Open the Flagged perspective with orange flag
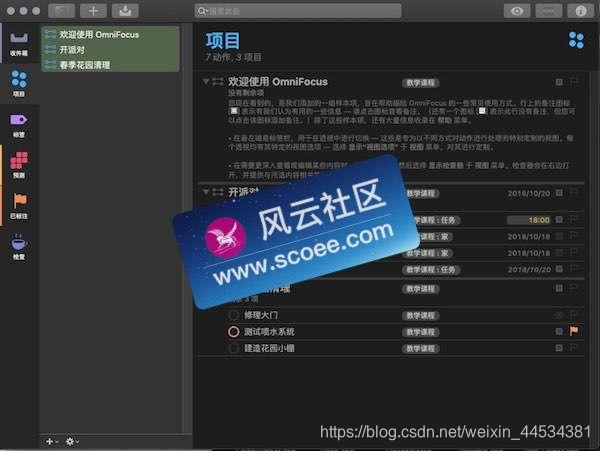 [19, 206]
